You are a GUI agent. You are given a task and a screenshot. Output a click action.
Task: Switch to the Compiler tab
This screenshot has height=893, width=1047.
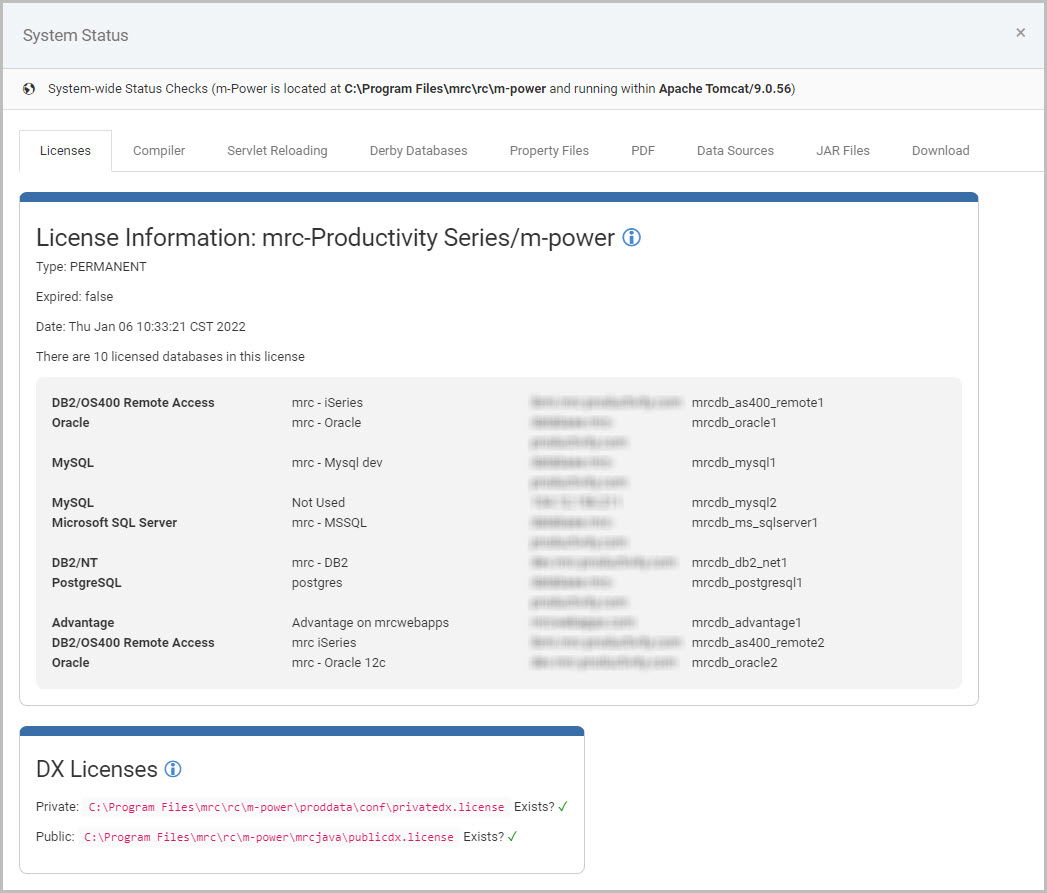coord(159,151)
